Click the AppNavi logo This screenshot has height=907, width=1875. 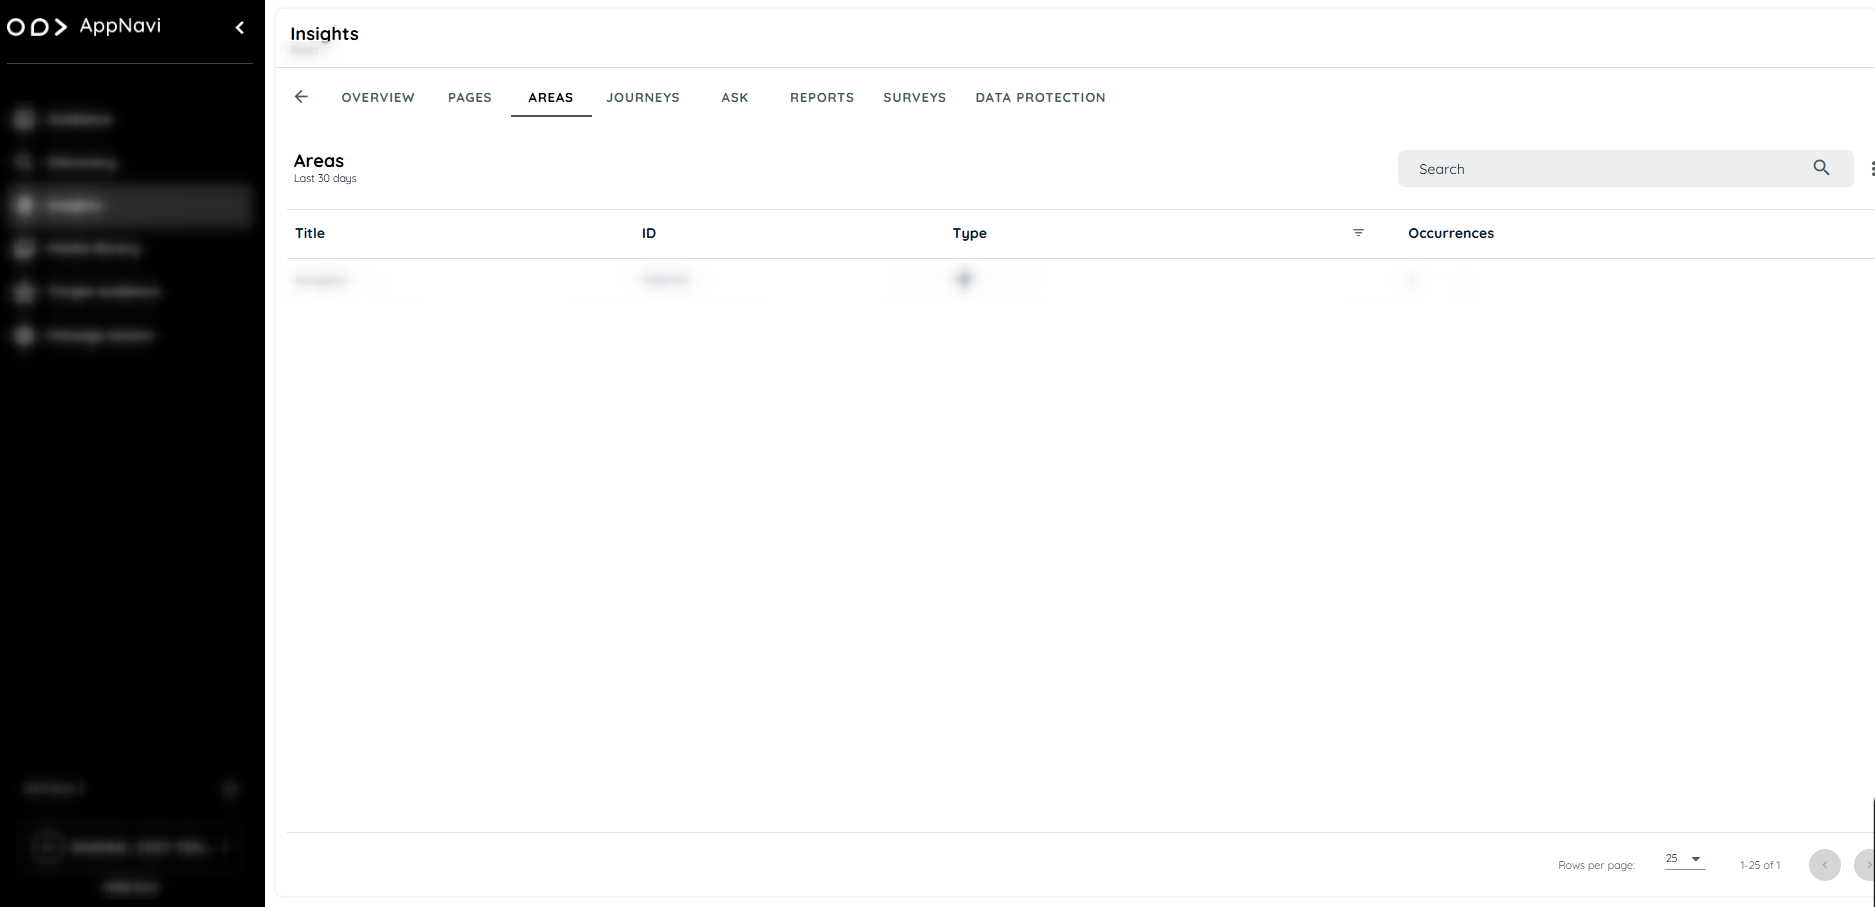pyautogui.click(x=84, y=26)
